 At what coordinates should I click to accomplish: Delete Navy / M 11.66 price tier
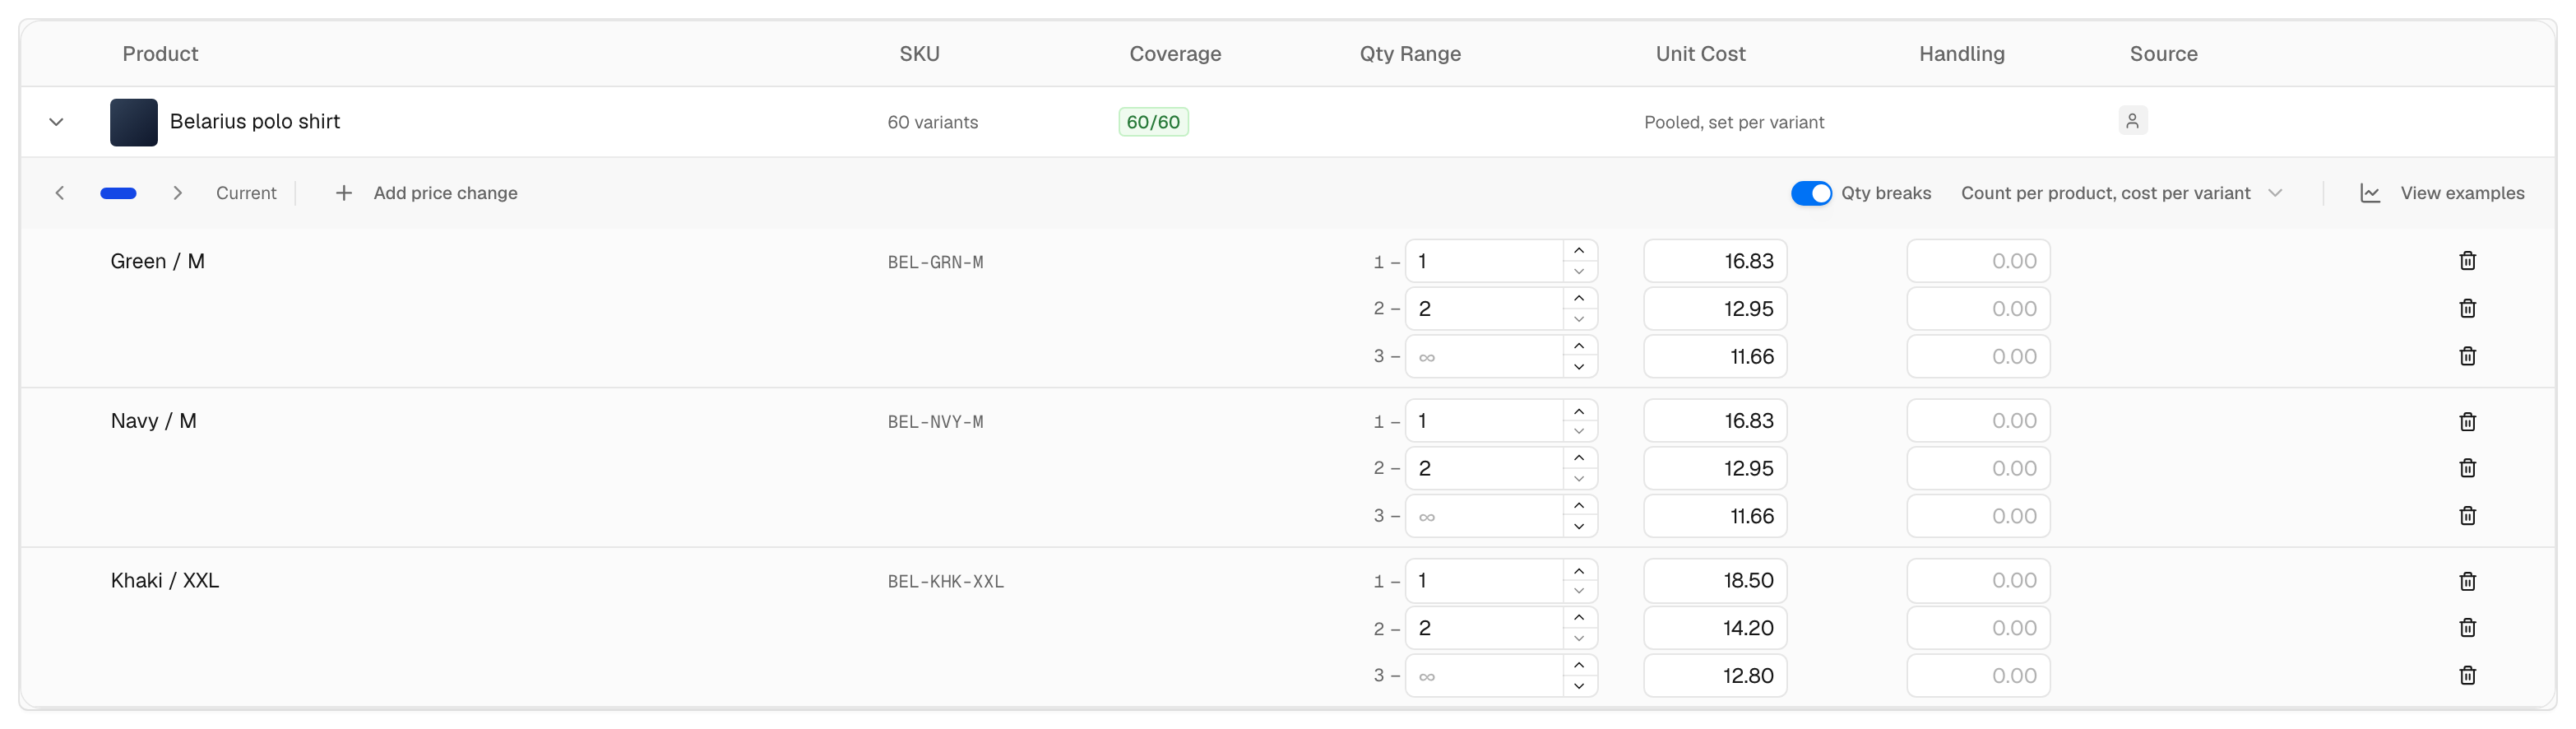coord(2467,516)
